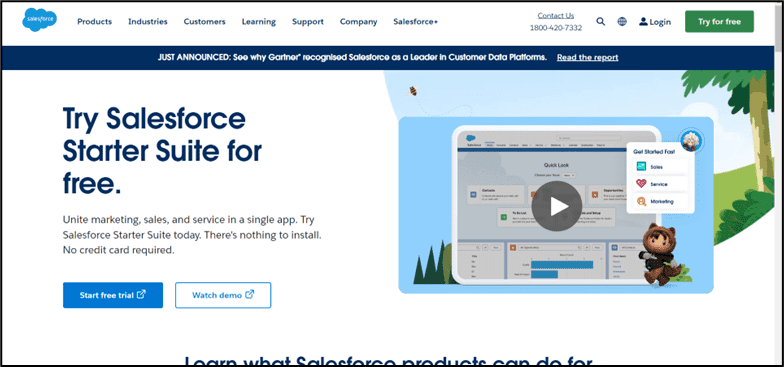
Task: Open the search magnifier icon
Action: pyautogui.click(x=600, y=22)
